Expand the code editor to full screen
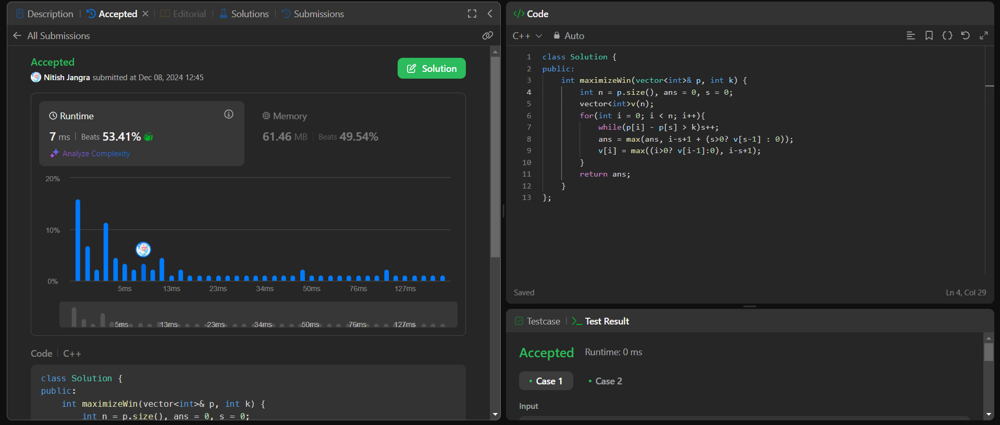Image resolution: width=1000 pixels, height=425 pixels. pyautogui.click(x=983, y=36)
